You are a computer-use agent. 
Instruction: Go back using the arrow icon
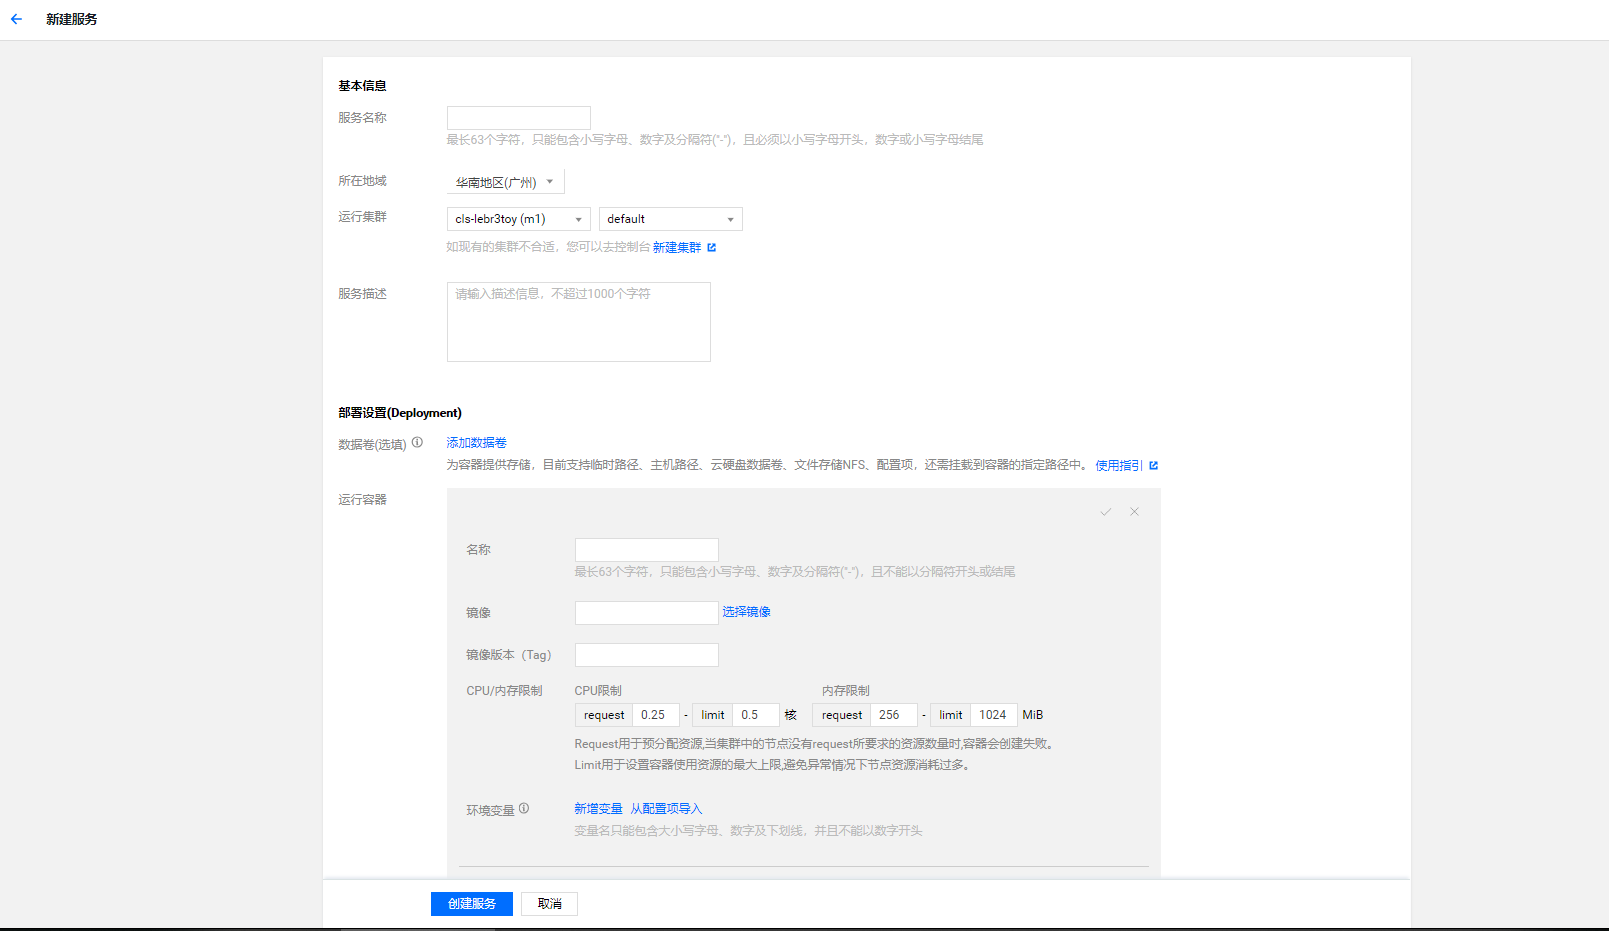(x=16, y=19)
